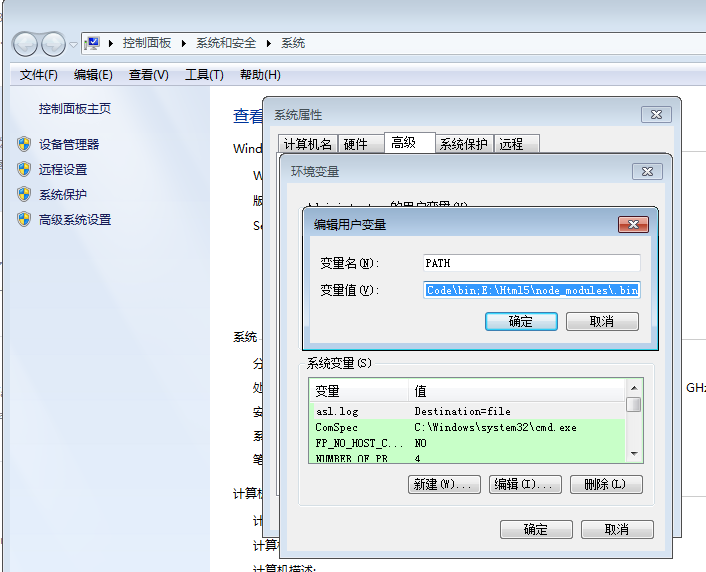The height and width of the screenshot is (572, 706).
Task: Click the 编辑(I)... system variable button
Action: click(x=525, y=485)
